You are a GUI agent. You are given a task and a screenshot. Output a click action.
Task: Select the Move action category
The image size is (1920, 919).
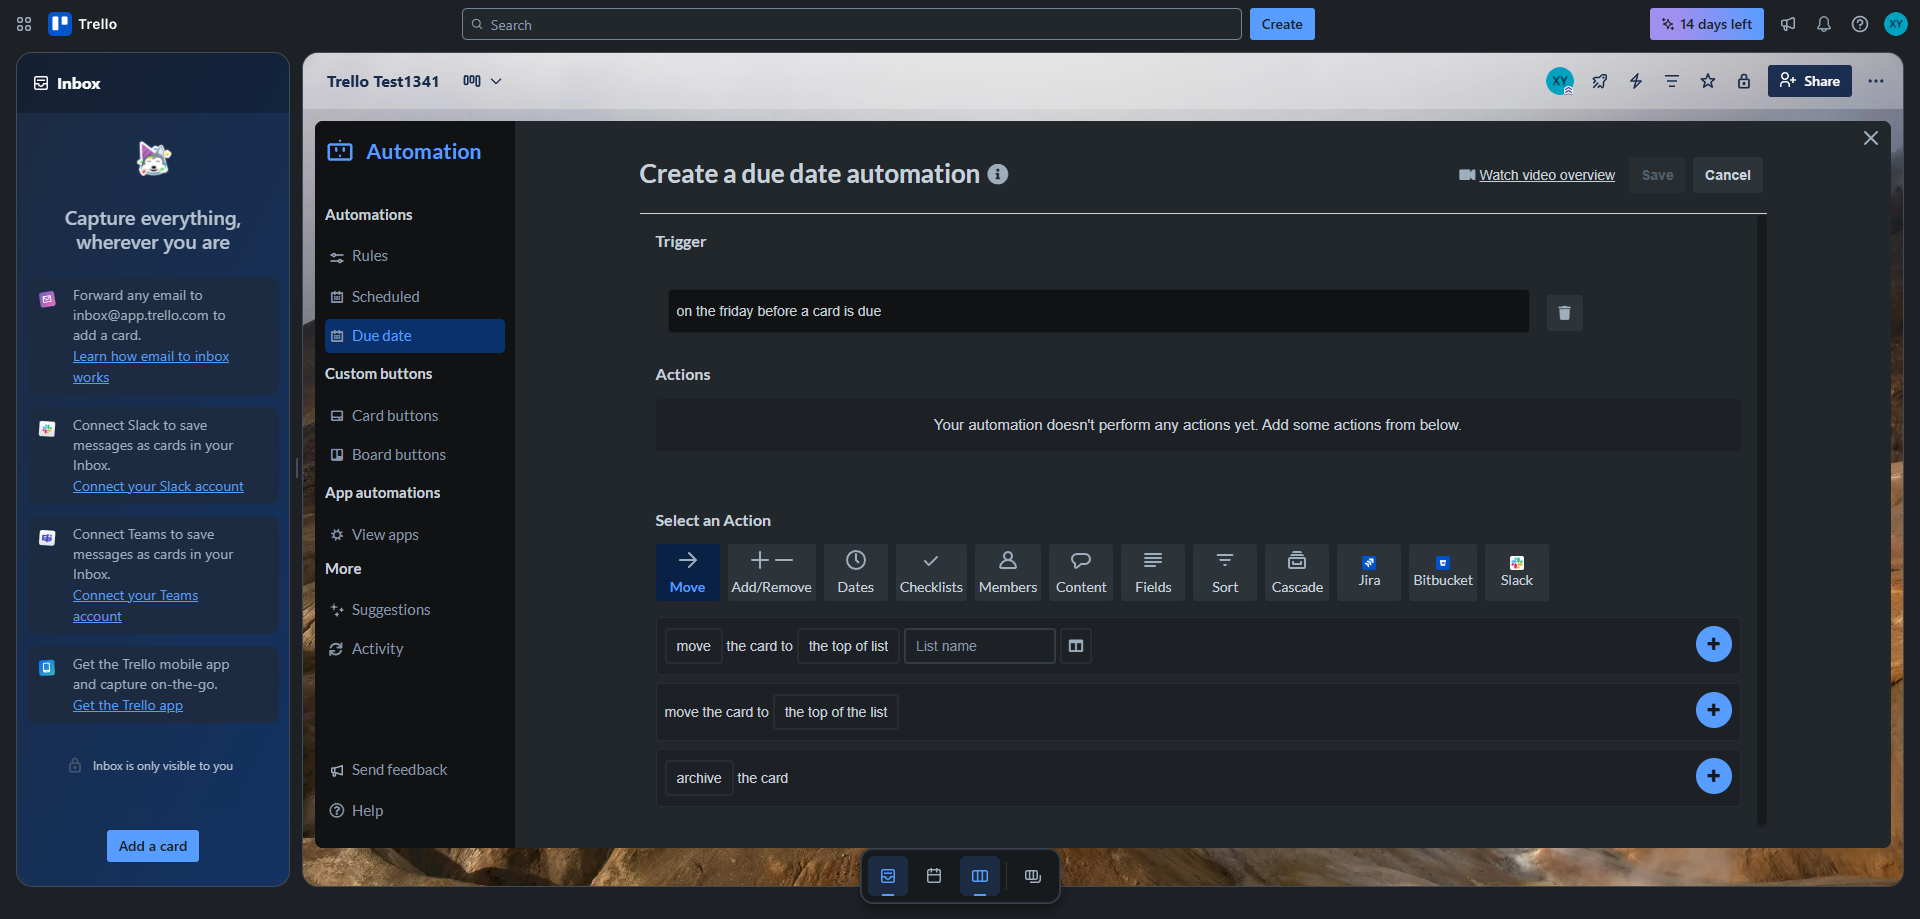pos(688,572)
